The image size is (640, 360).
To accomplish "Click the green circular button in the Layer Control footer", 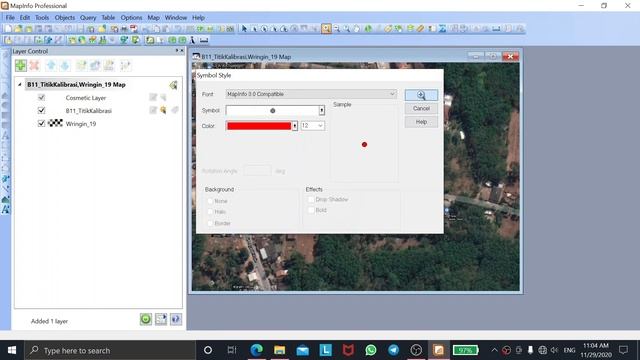I will coord(146,319).
